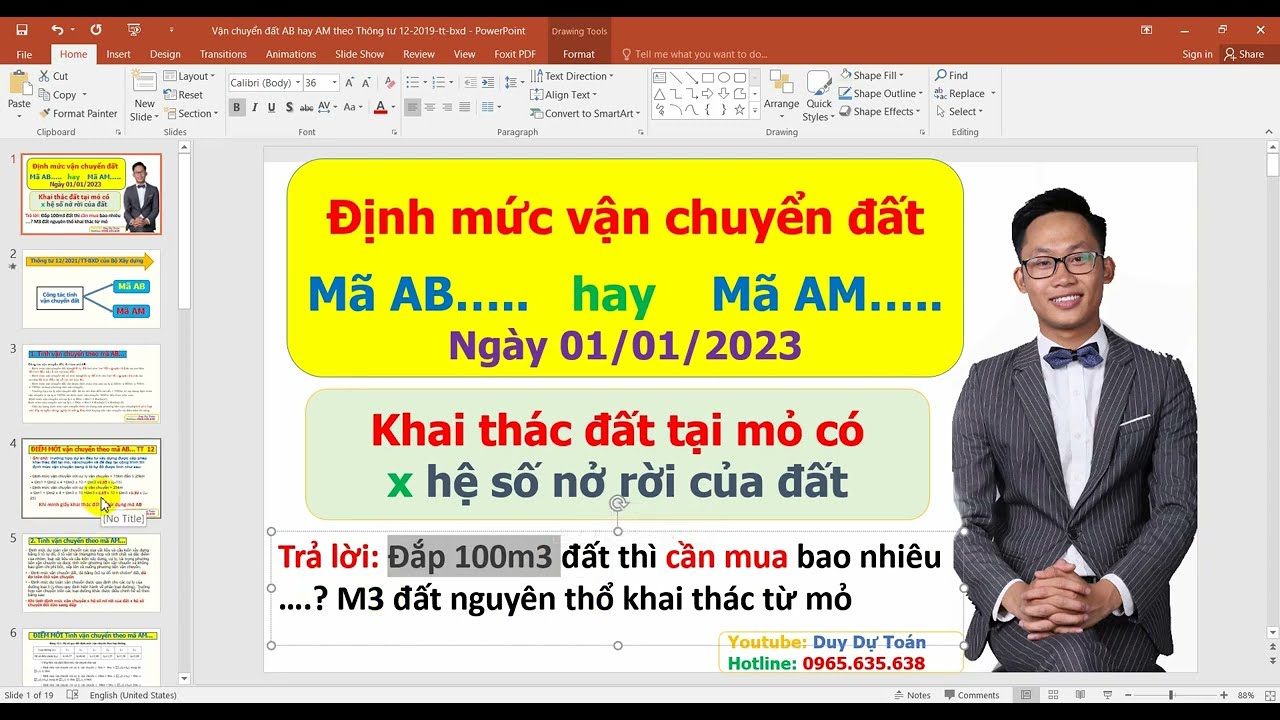Click Convert to SmartArt
The height and width of the screenshot is (720, 1280).
pos(585,113)
